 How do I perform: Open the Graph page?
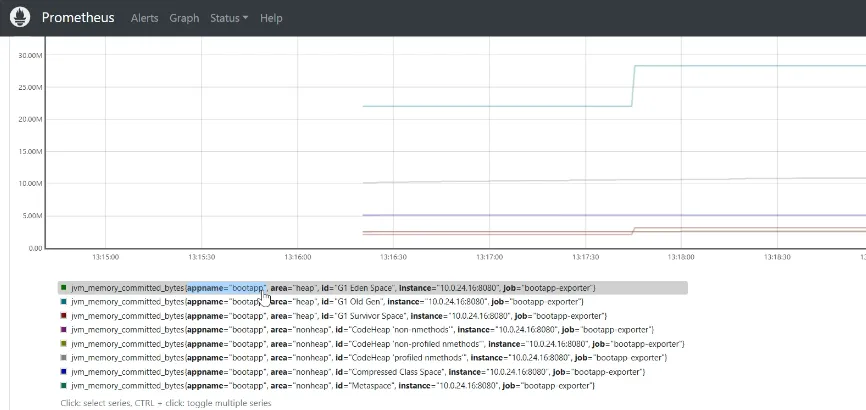coord(184,18)
